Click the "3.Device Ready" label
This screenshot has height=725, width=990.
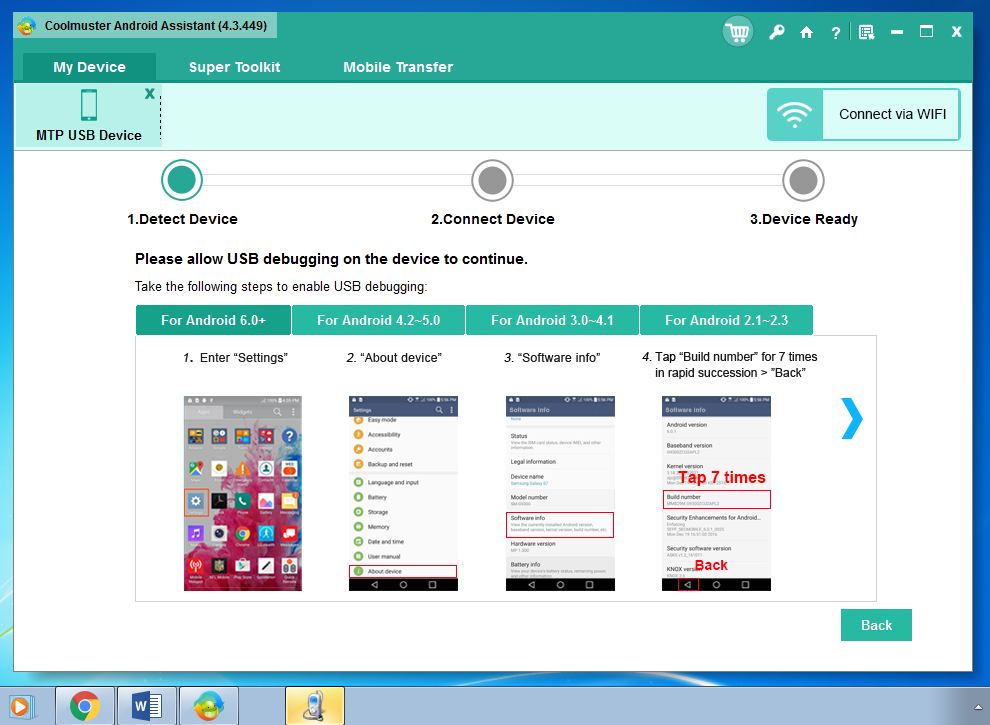click(x=804, y=219)
